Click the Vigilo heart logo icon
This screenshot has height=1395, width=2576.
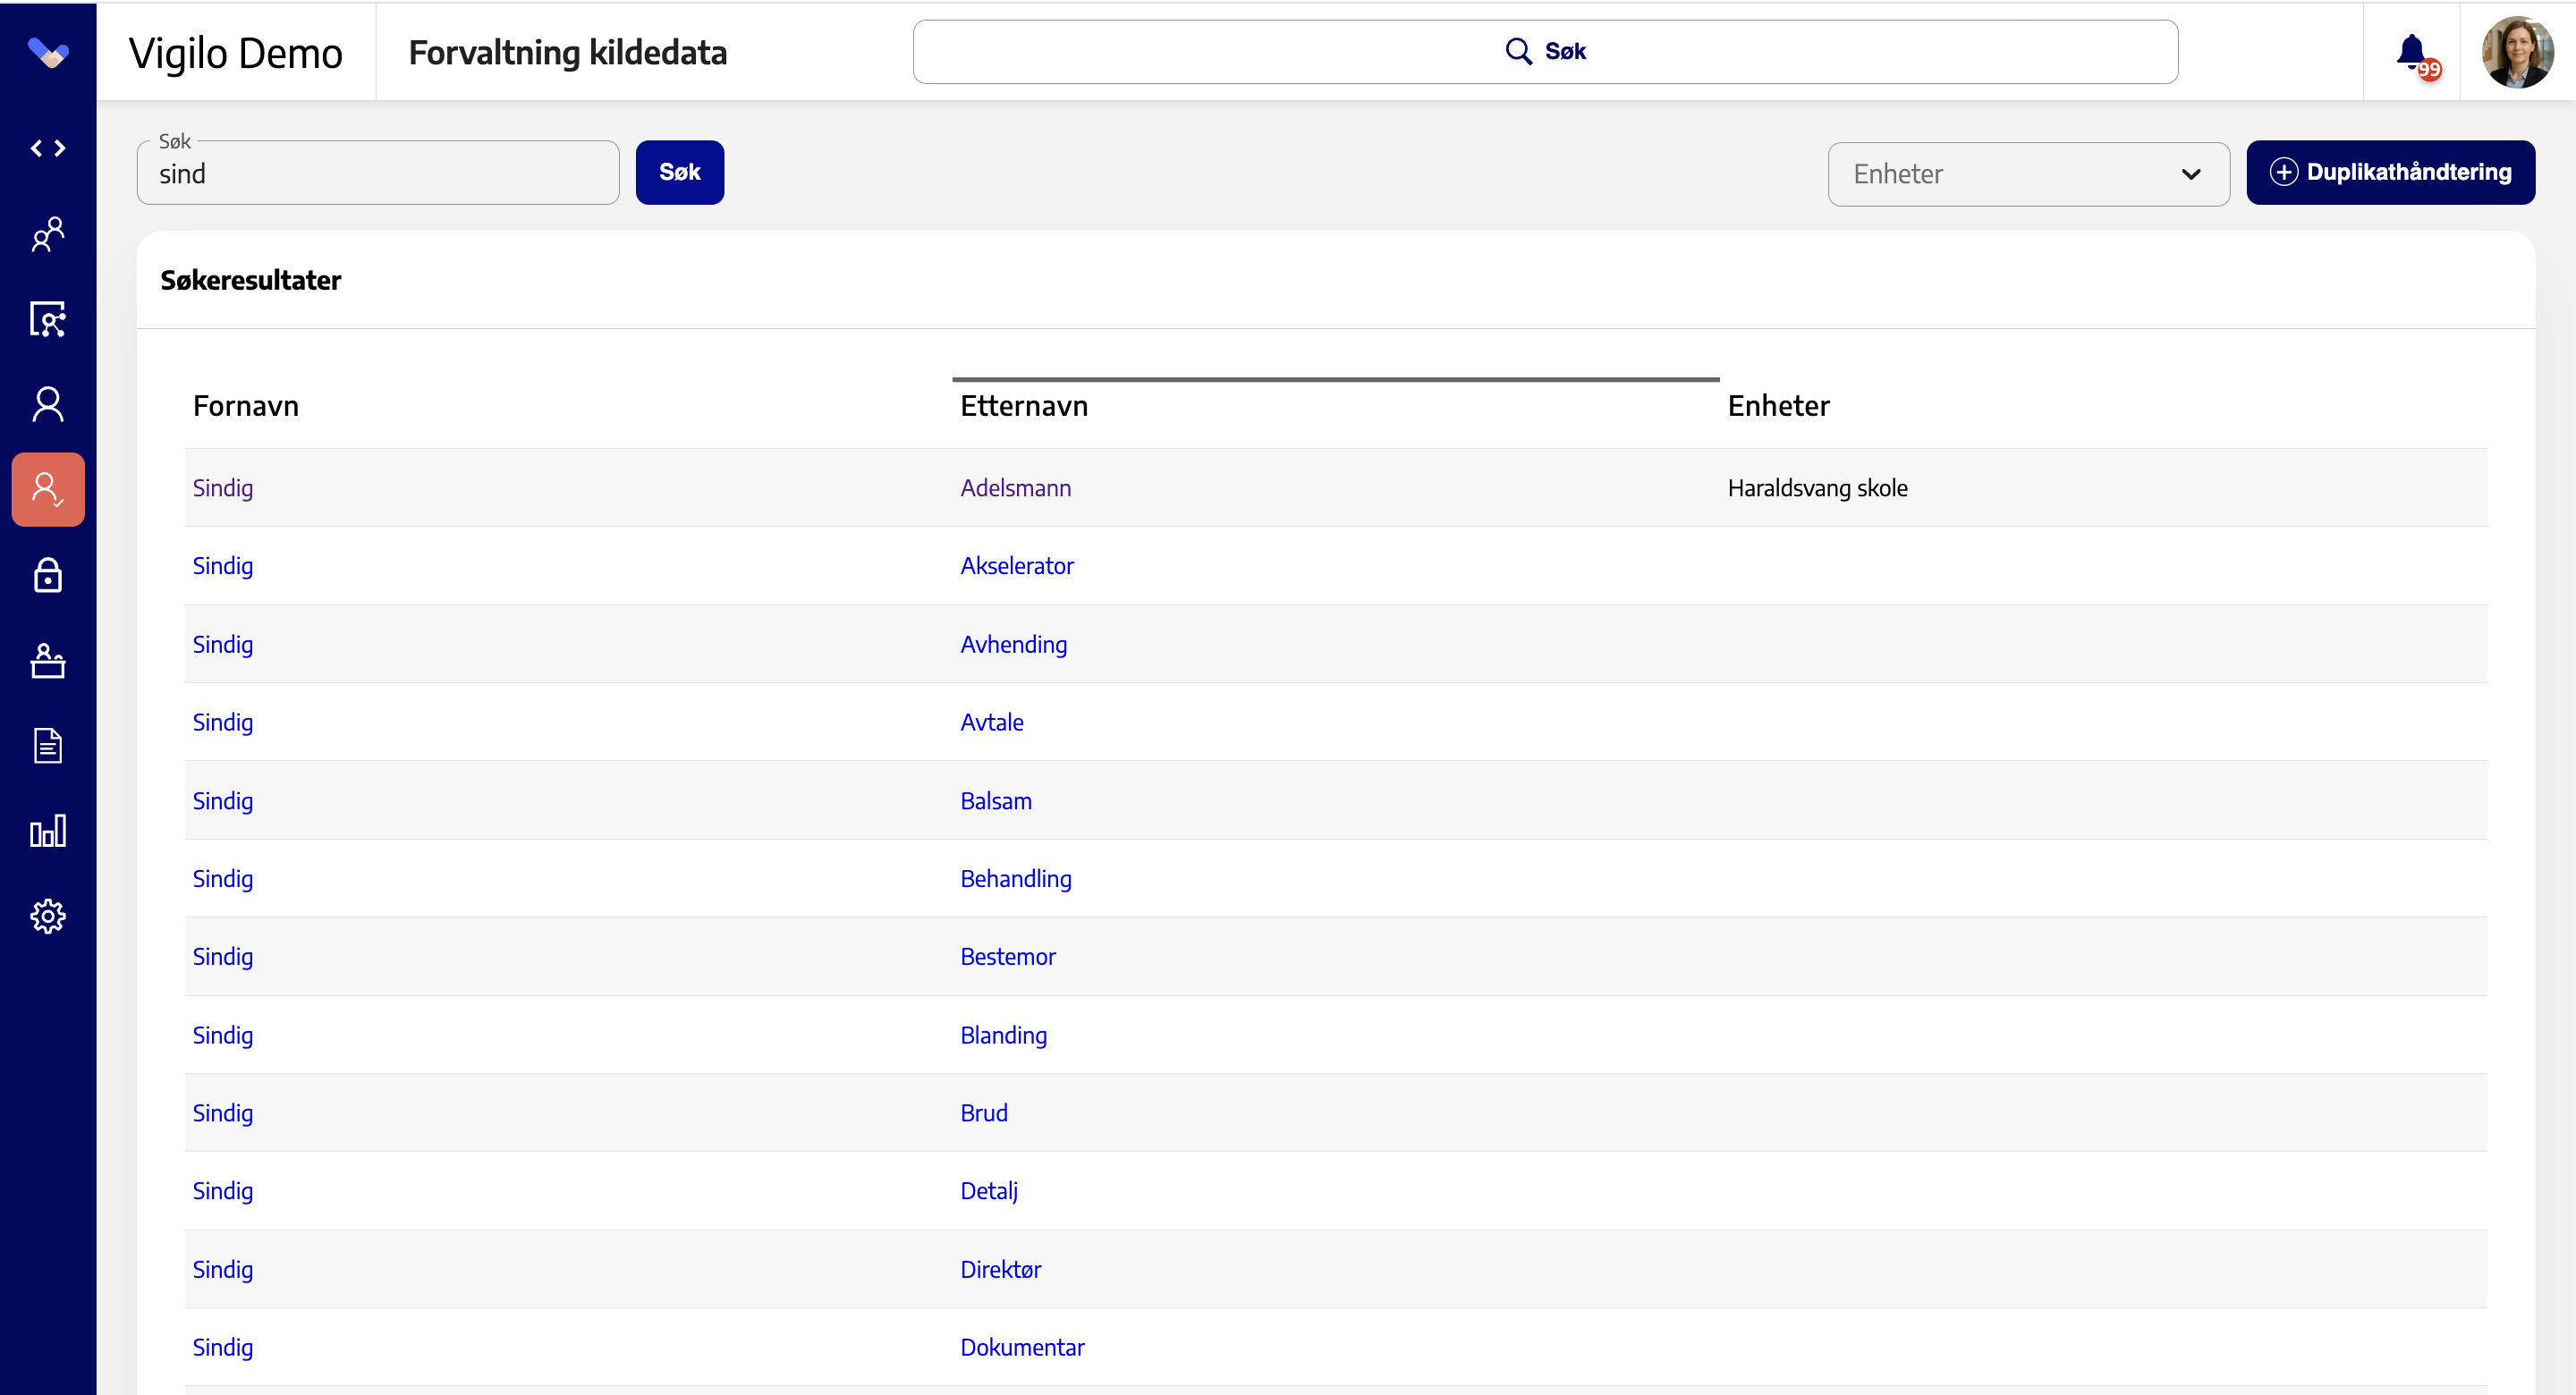(48, 52)
